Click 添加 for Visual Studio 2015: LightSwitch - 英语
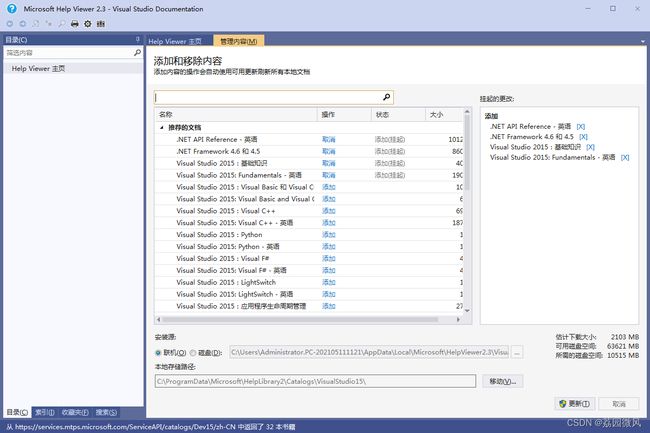This screenshot has width=650, height=433. (x=329, y=295)
